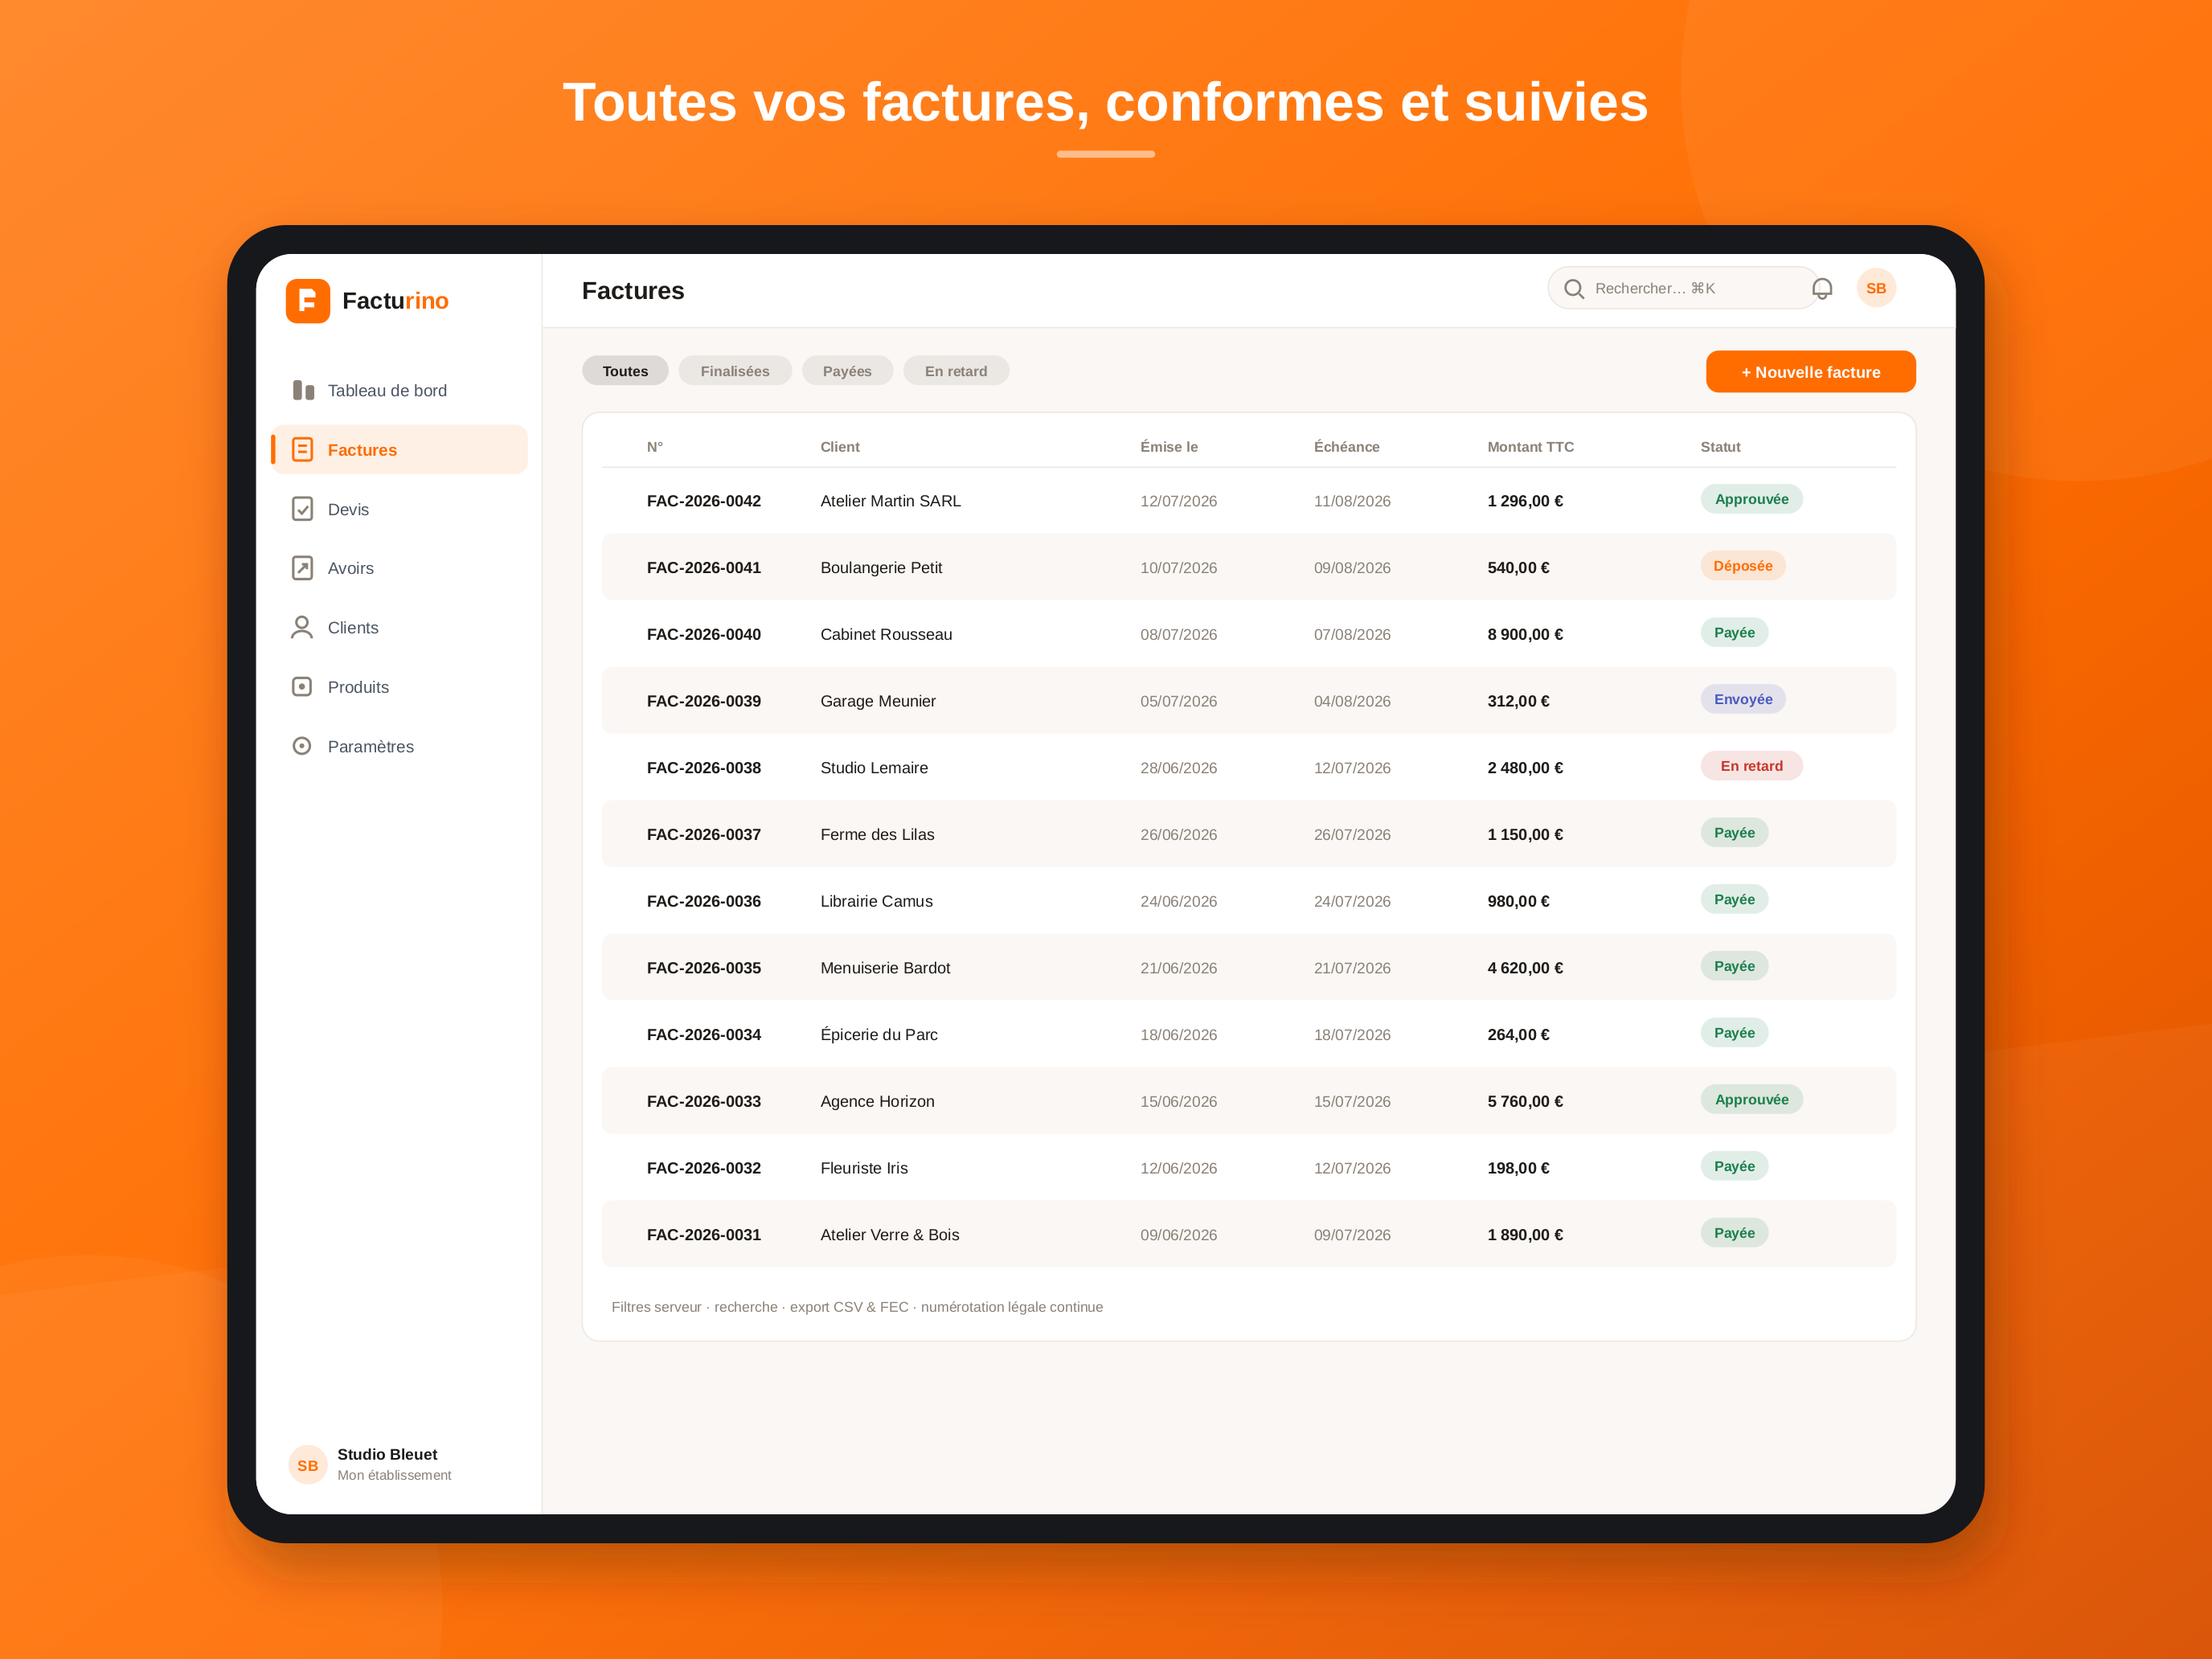Select client Ferme des Lilas
Viewport: 2212px width, 1659px height.
(877, 834)
